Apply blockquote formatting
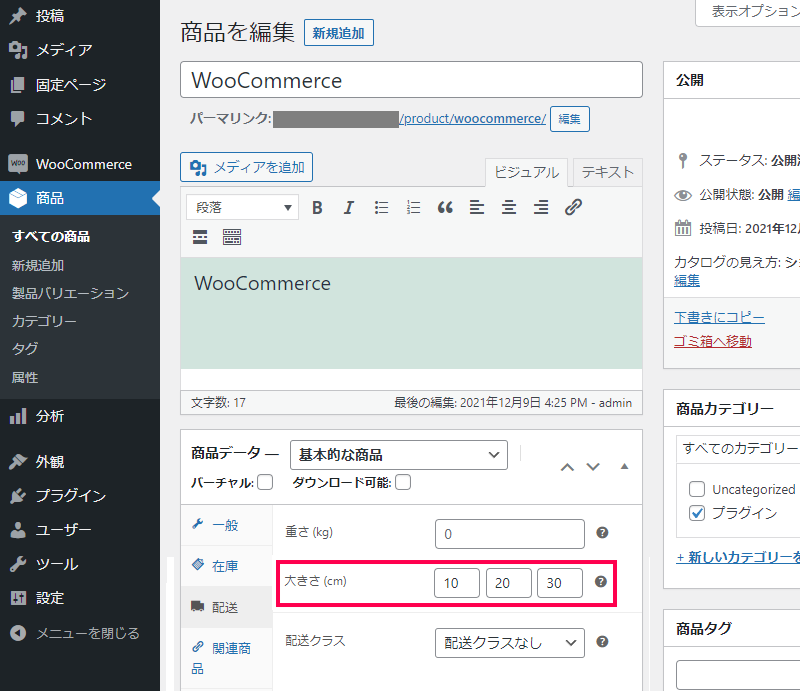Viewport: 800px width, 691px height. click(445, 208)
